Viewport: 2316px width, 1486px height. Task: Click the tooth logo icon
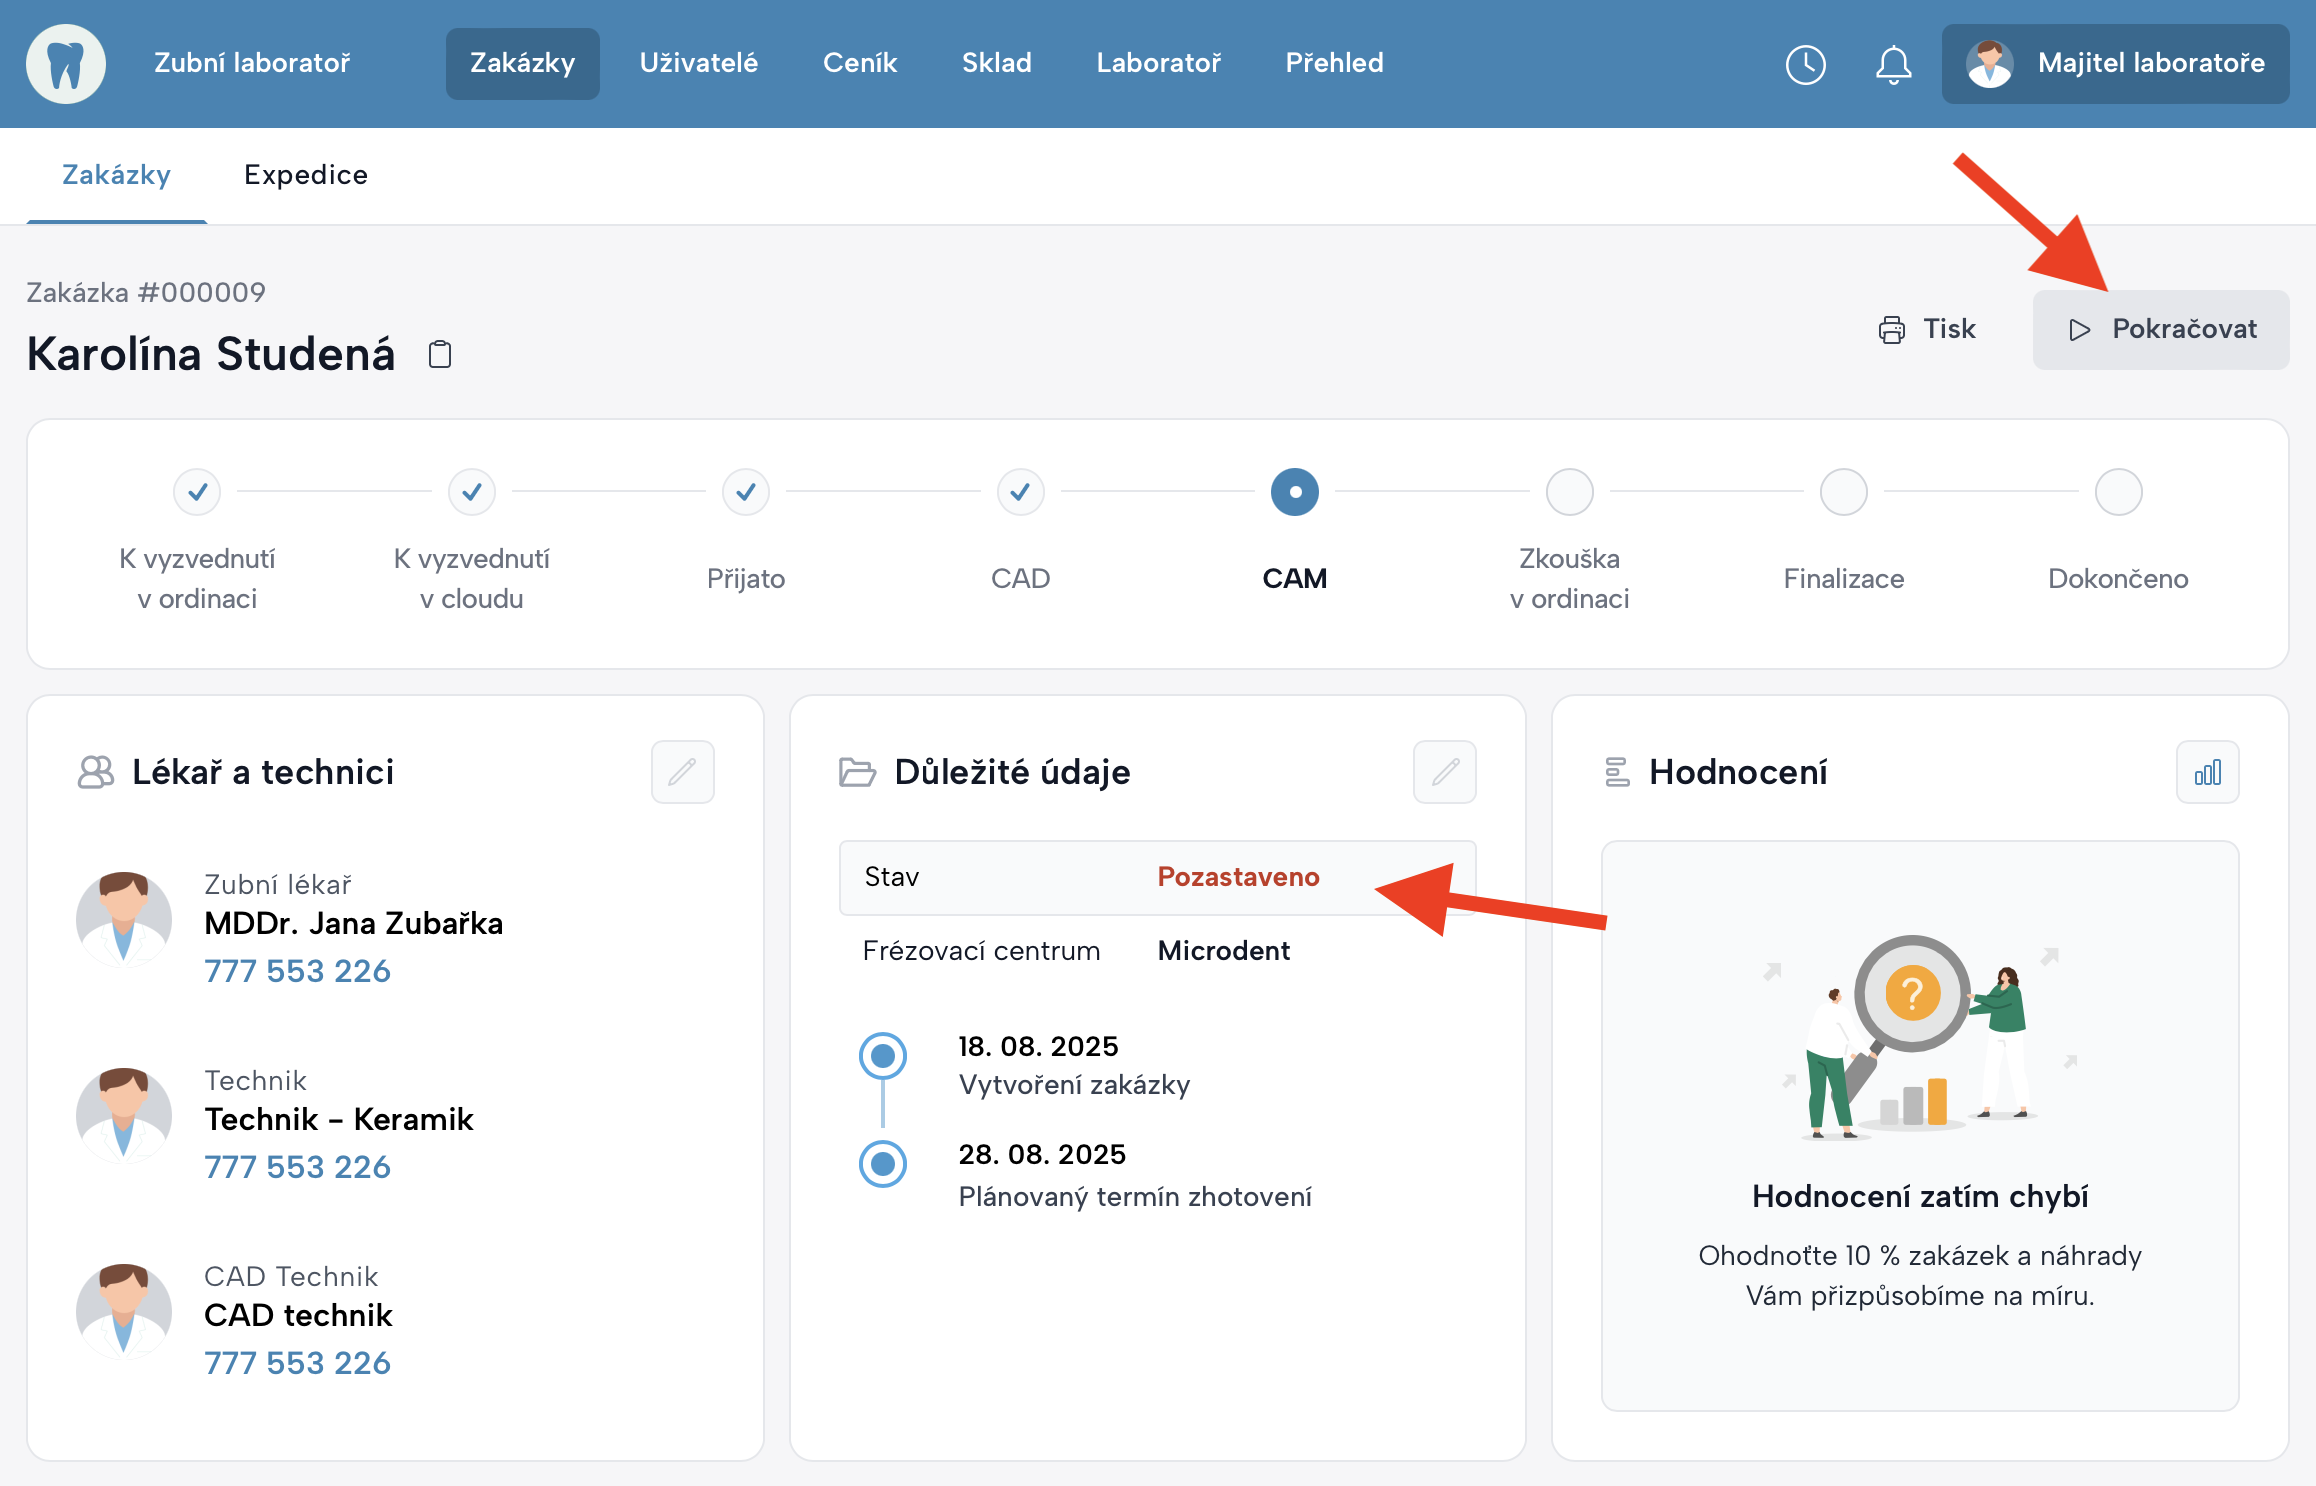coord(65,64)
